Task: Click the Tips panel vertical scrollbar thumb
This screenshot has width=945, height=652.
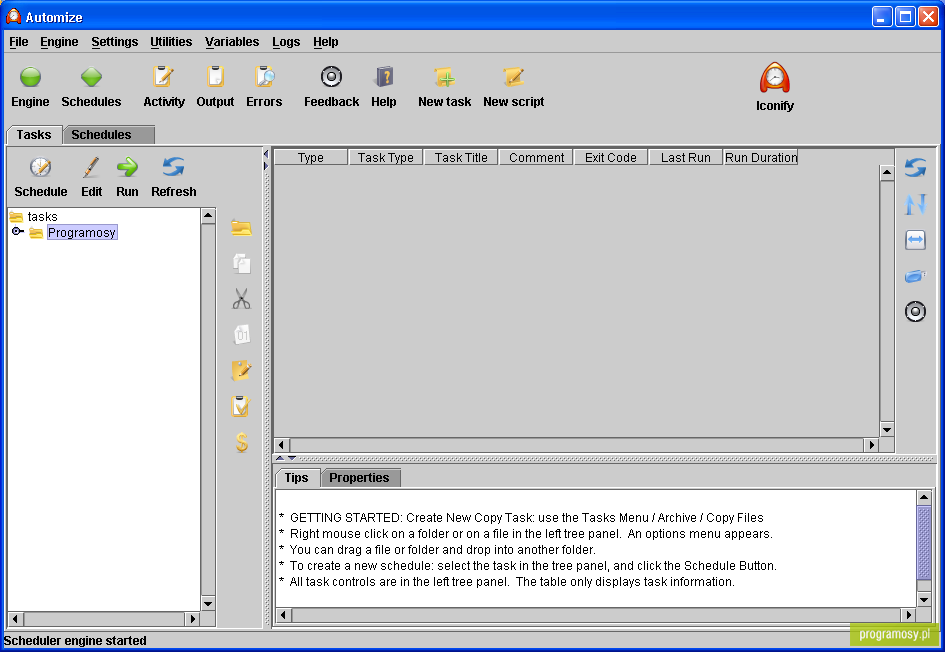Action: pos(924,542)
